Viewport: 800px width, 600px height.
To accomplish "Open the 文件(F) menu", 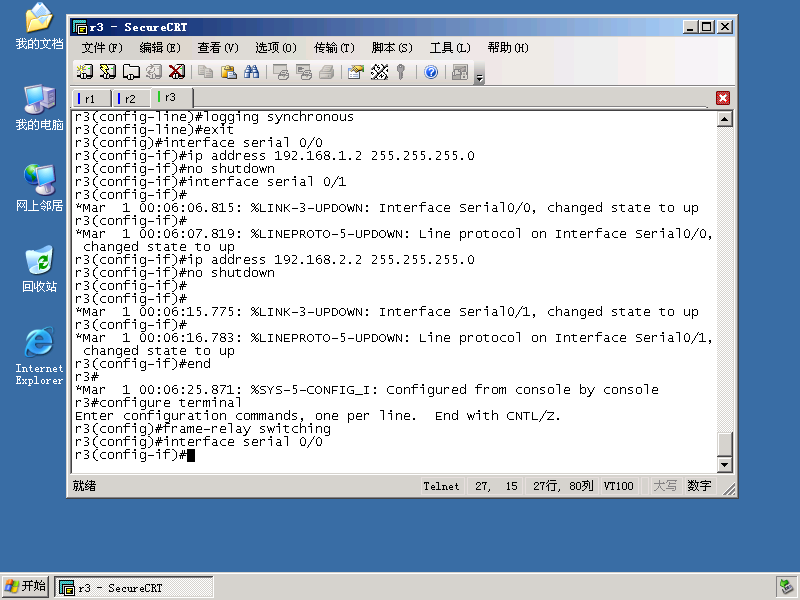I will coord(102,48).
